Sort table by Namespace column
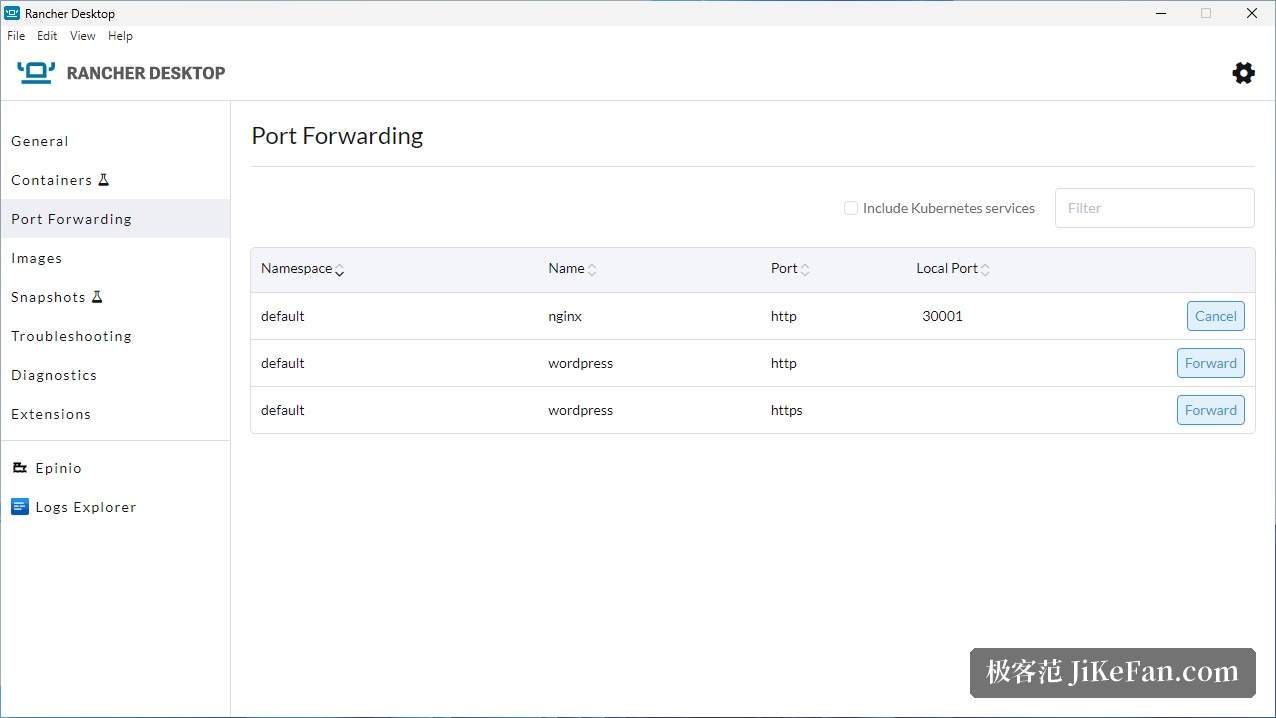1276x718 pixels. [x=302, y=269]
